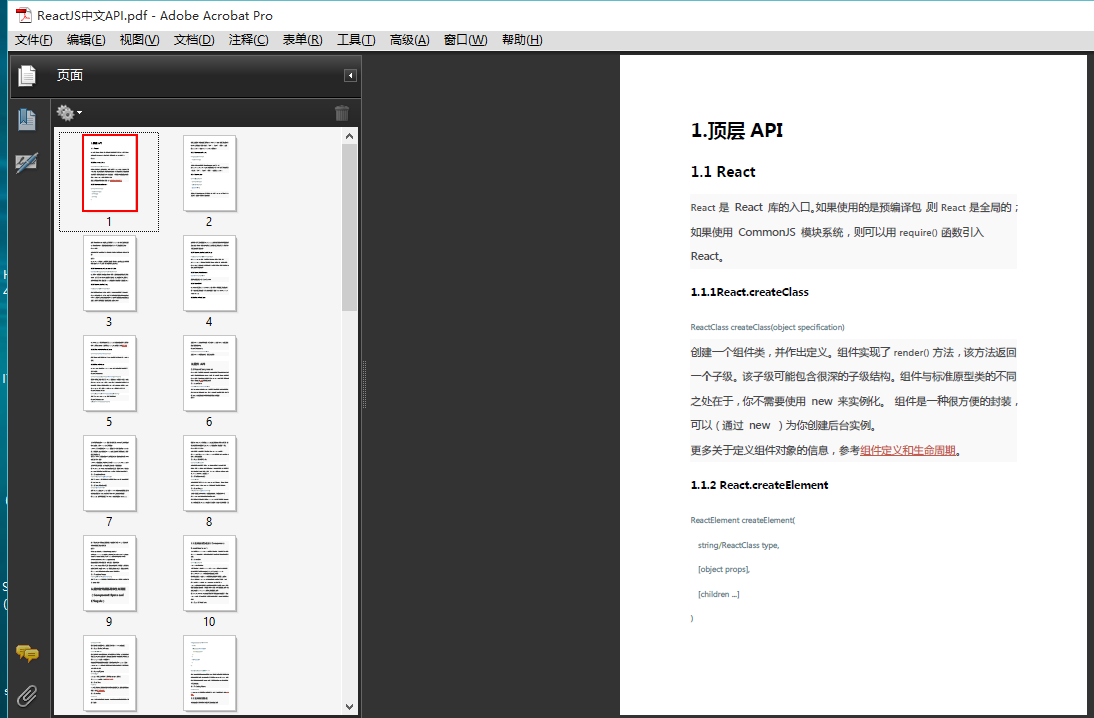Select page 3 thumbnail
The width and height of the screenshot is (1094, 718).
[x=110, y=273]
